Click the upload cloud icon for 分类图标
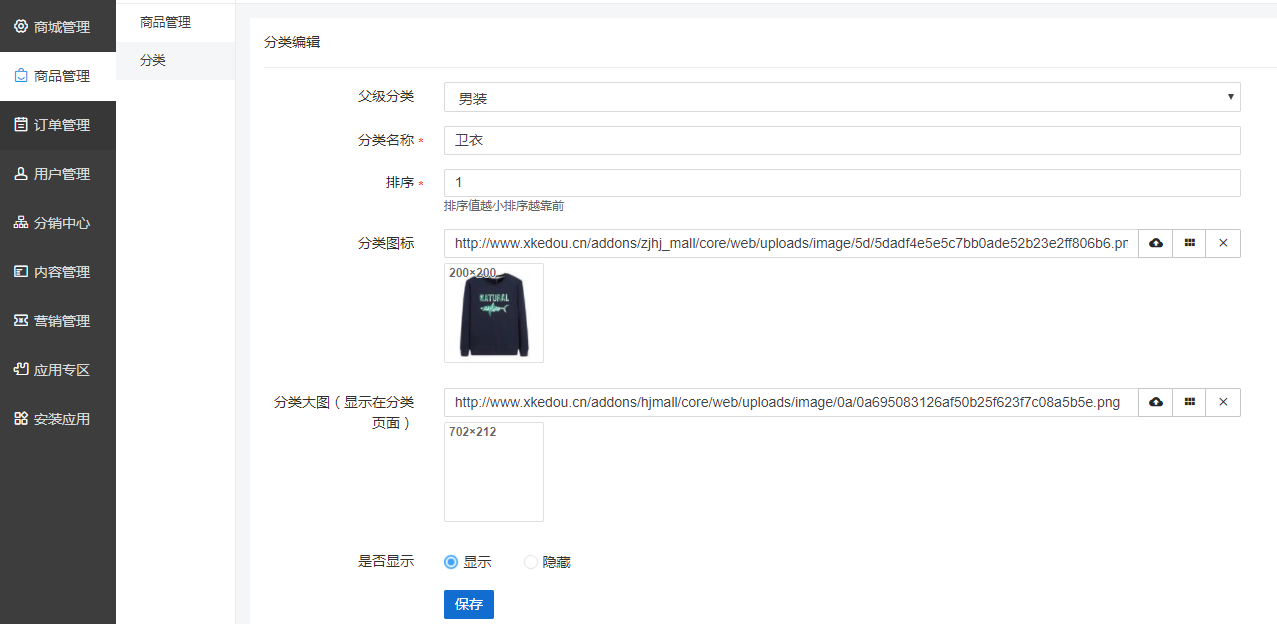1277x624 pixels. click(1155, 243)
